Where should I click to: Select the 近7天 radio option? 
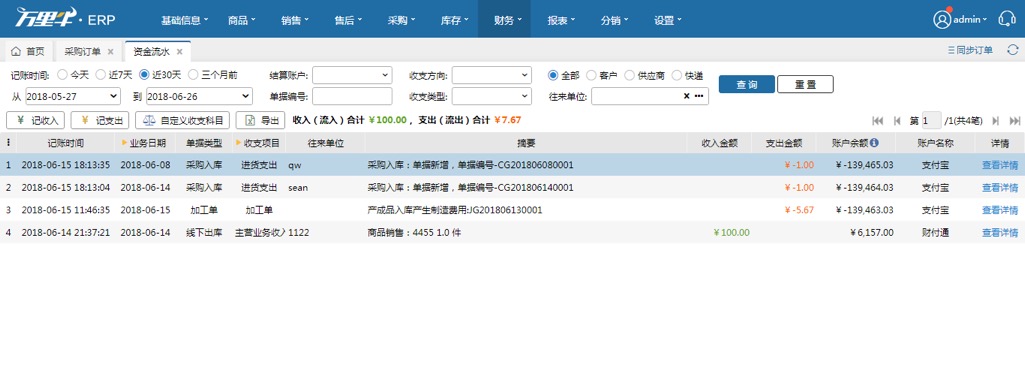pyautogui.click(x=100, y=75)
